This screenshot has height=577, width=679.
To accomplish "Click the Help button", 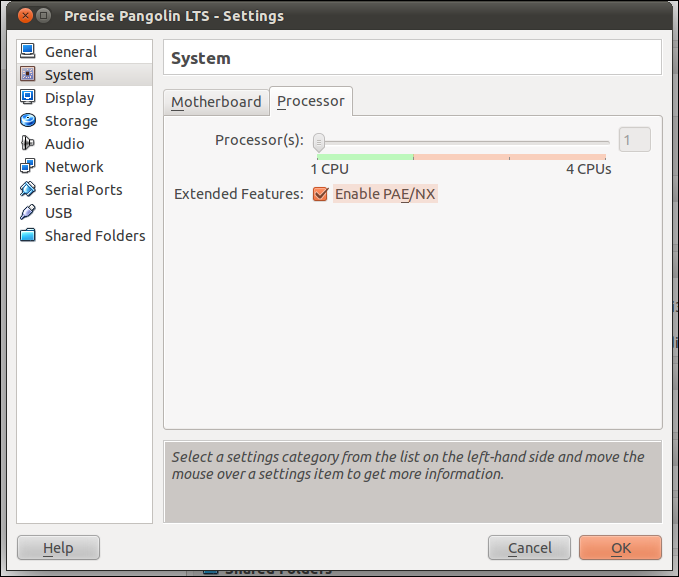I will [58, 548].
